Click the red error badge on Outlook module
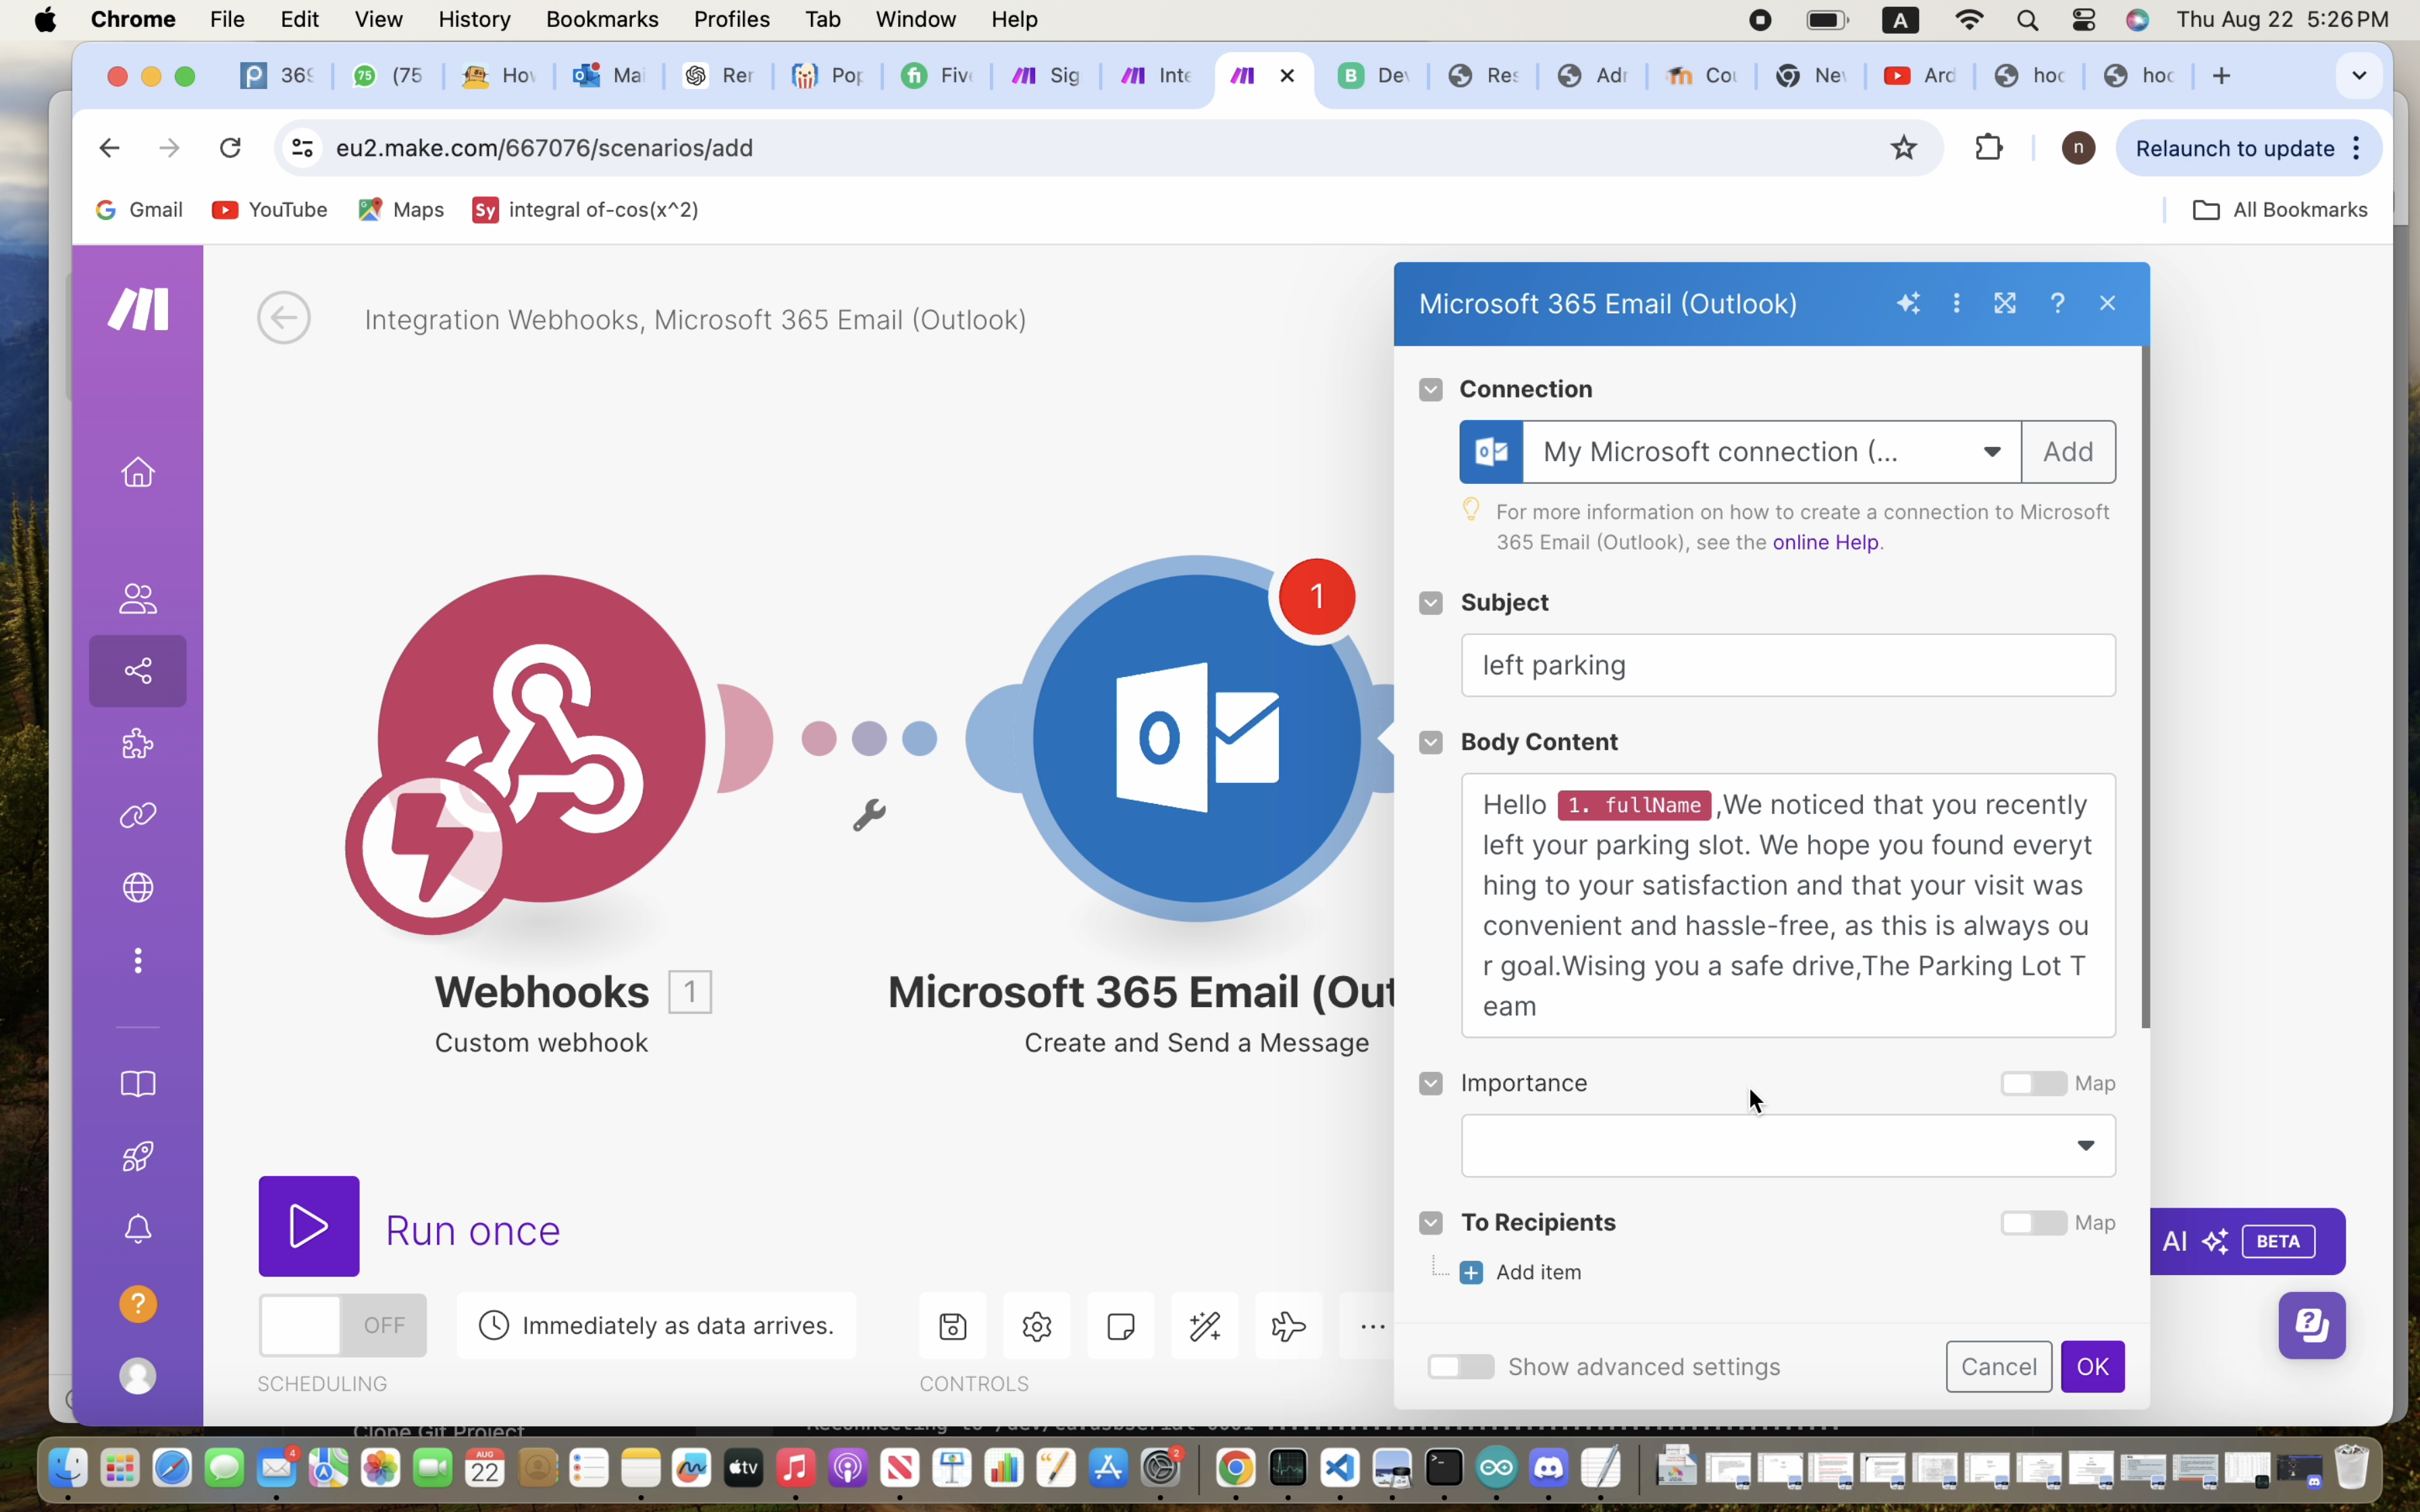 [1317, 596]
